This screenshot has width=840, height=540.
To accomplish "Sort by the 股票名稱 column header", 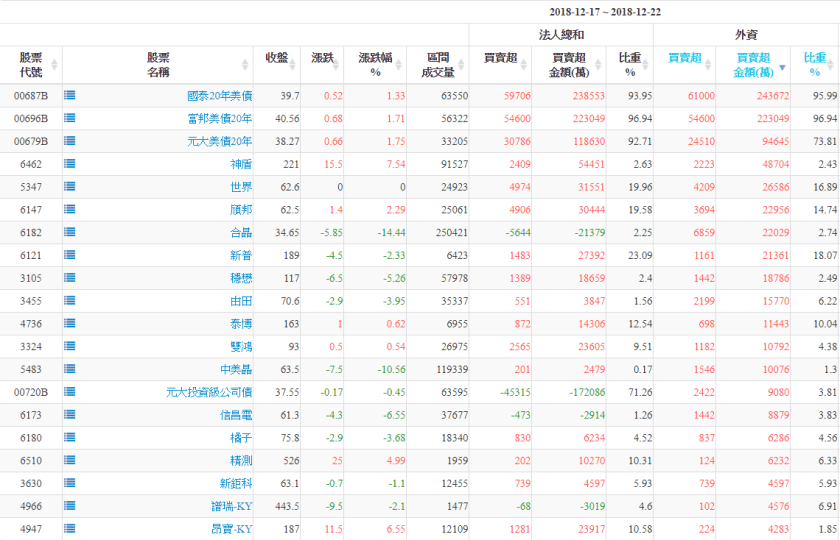I will point(158,65).
